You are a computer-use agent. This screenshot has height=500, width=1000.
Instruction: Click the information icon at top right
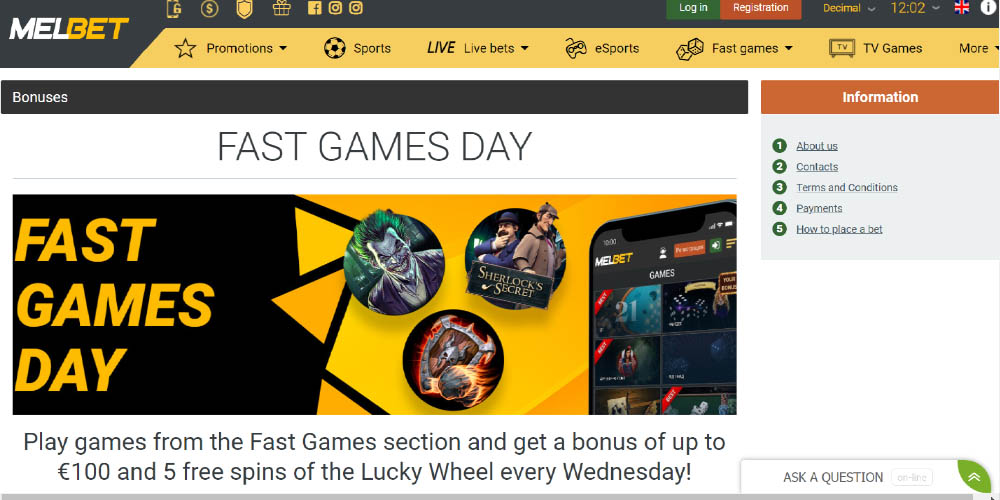pyautogui.click(x=988, y=8)
